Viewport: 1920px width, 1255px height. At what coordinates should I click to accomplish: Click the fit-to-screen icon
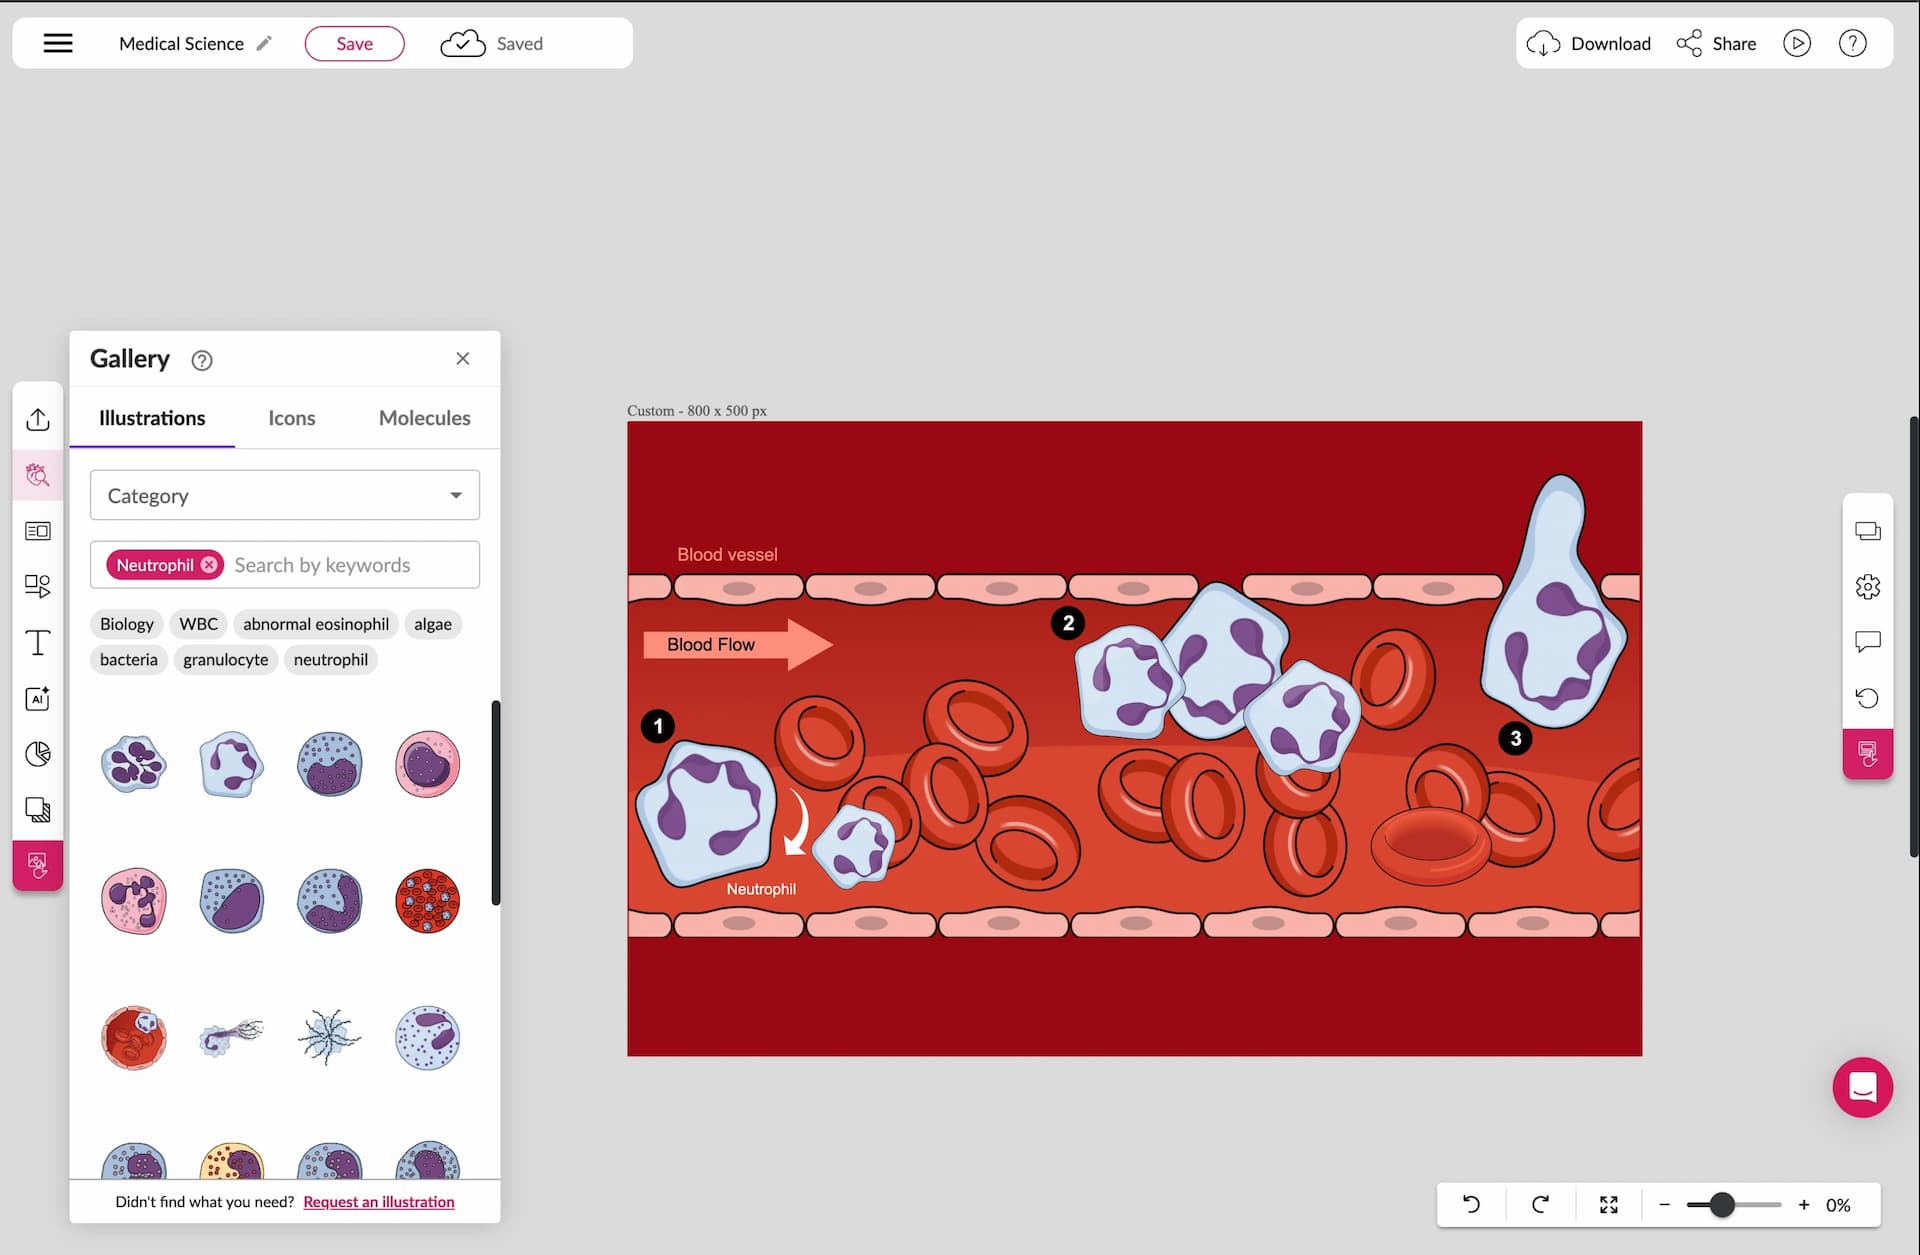[1608, 1205]
